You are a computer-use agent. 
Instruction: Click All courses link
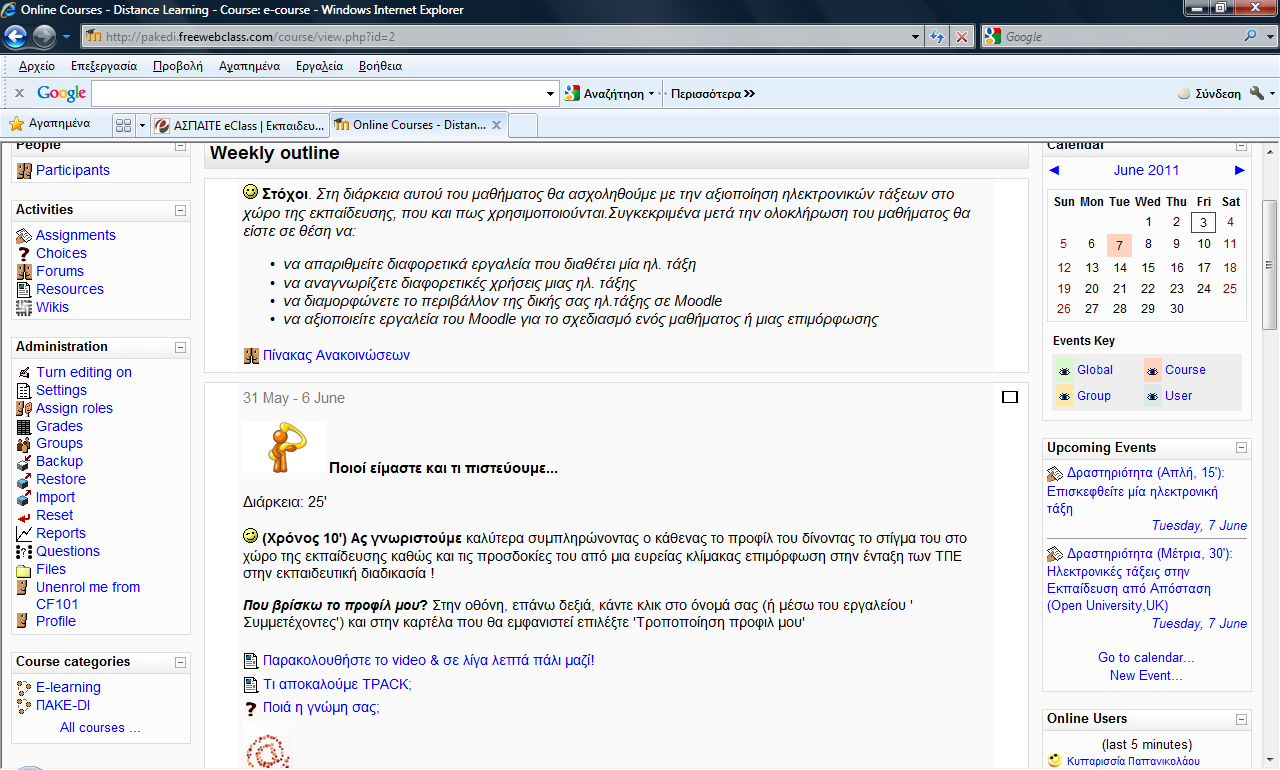pos(100,728)
